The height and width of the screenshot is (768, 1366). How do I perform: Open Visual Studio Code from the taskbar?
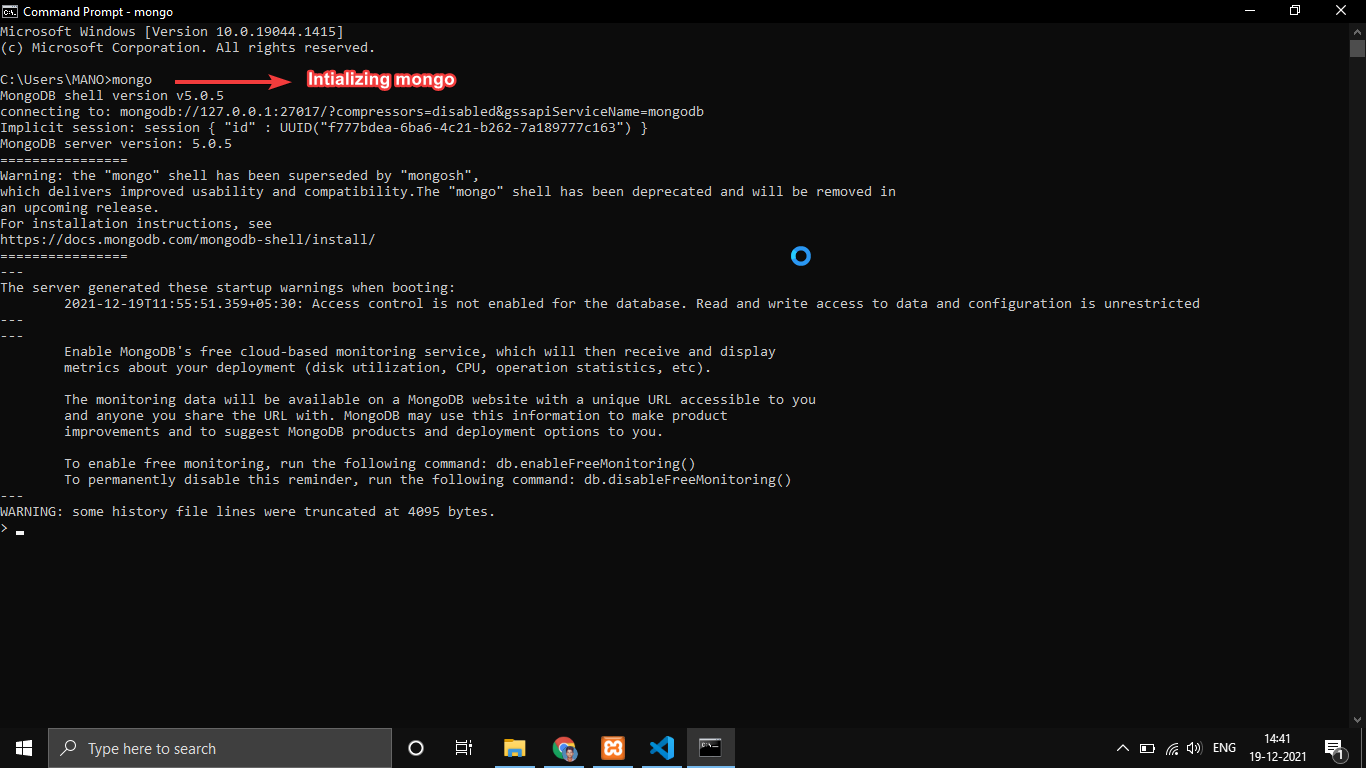point(661,747)
